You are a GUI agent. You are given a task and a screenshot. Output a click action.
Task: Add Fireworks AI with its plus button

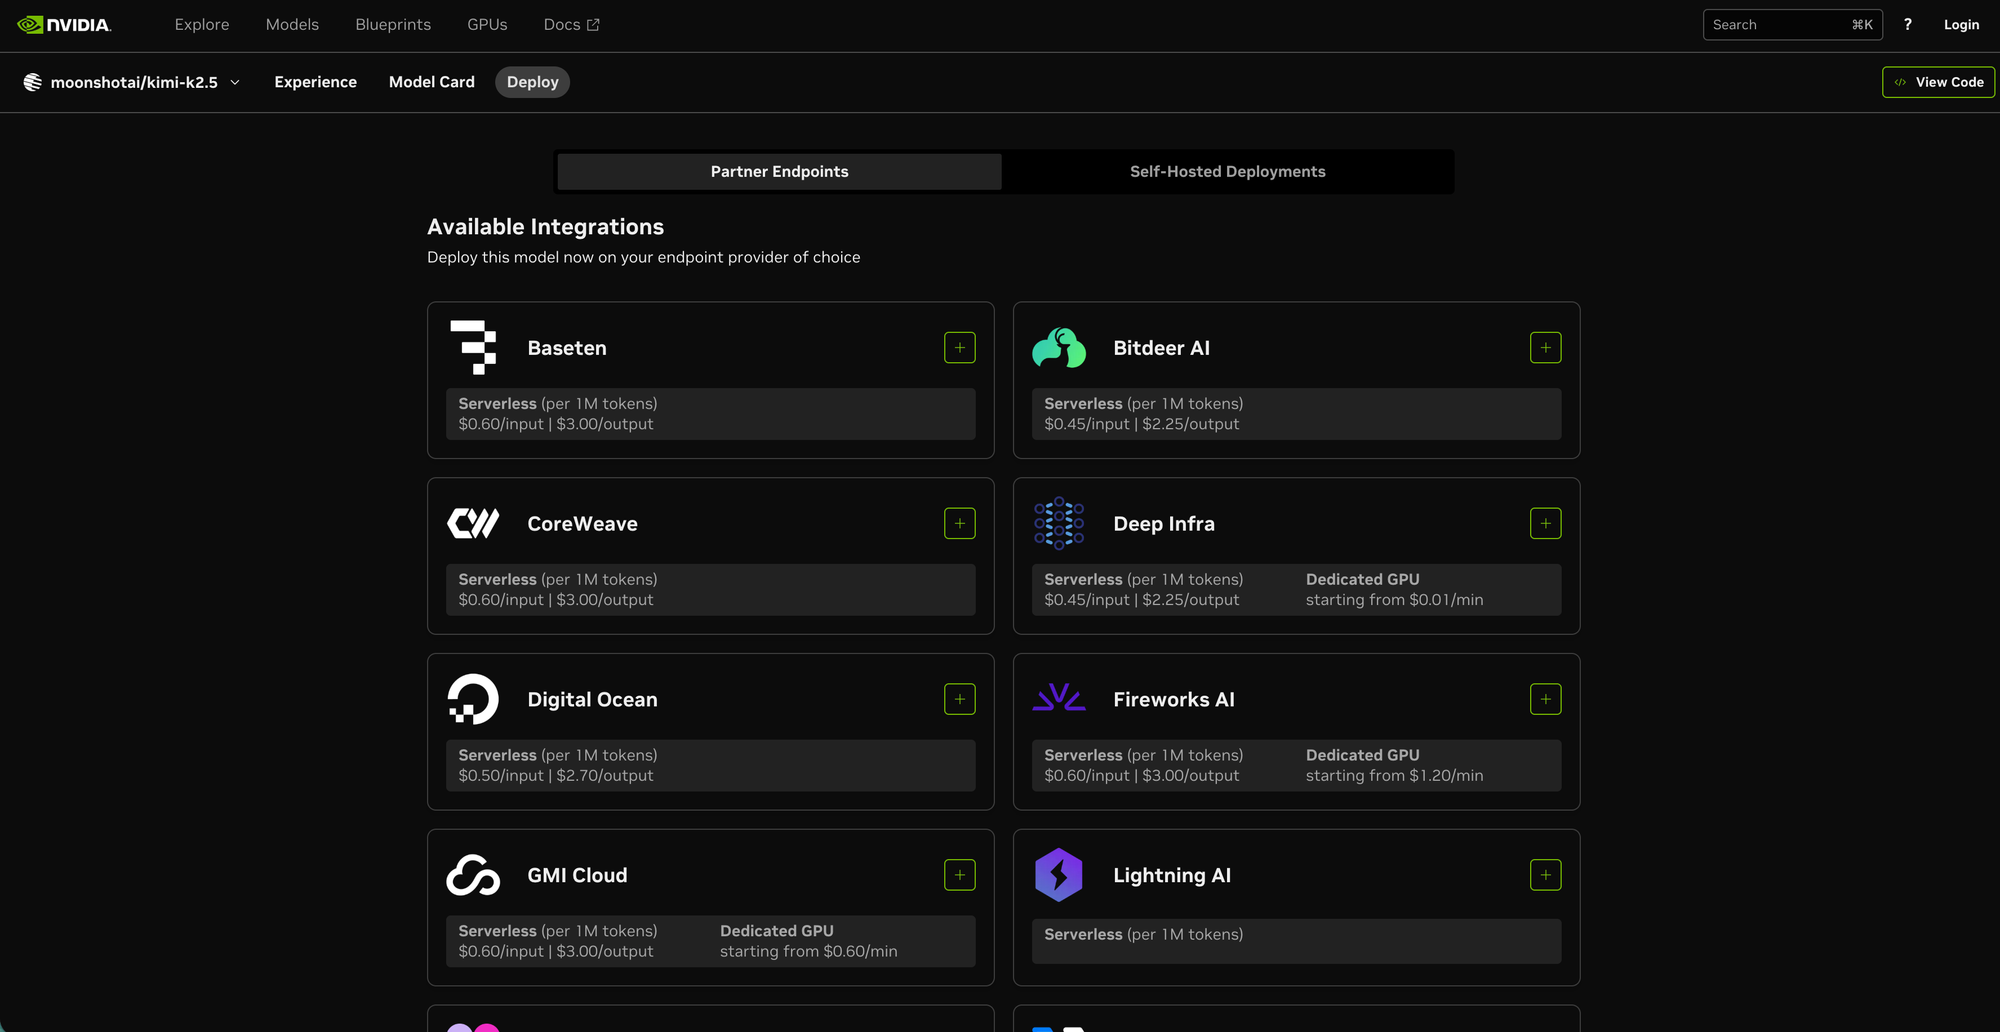[1545, 698]
